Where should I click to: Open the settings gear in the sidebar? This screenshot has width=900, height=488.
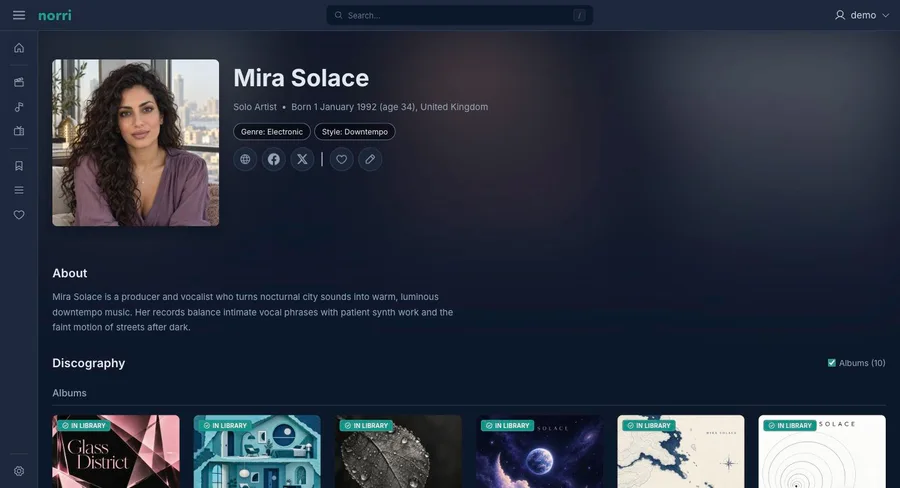point(19,471)
